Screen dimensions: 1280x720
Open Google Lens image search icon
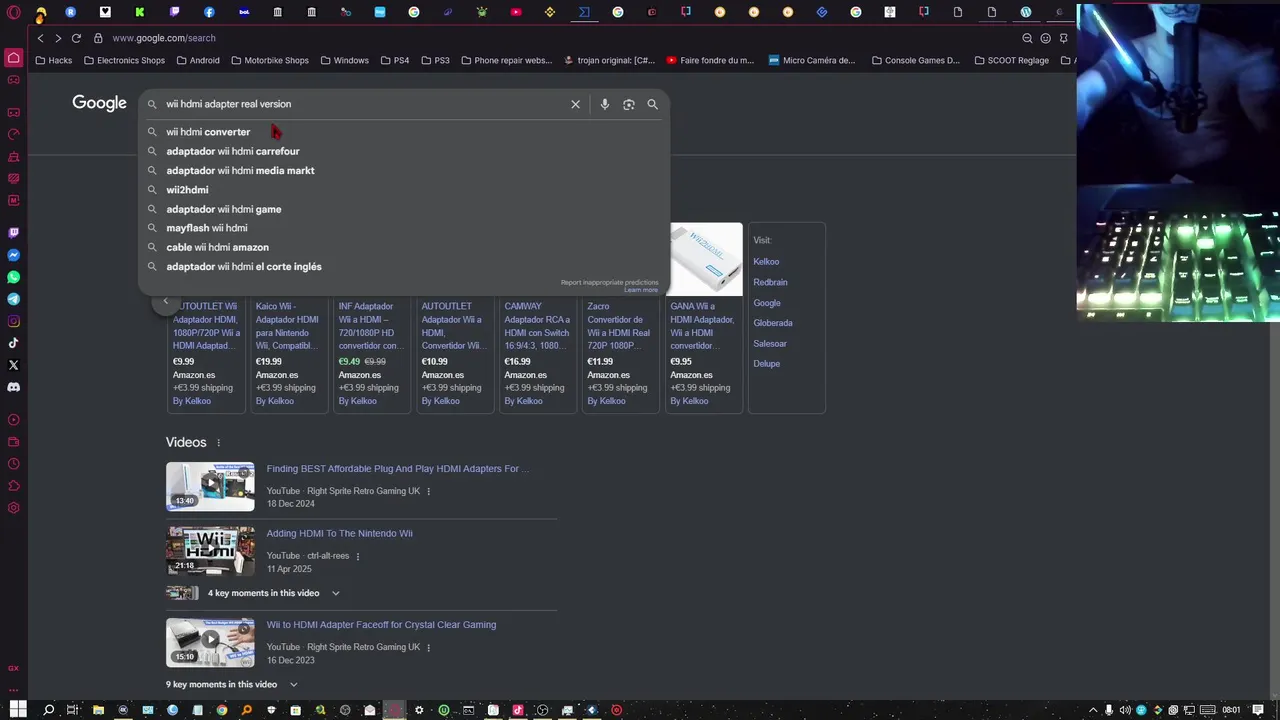[628, 104]
